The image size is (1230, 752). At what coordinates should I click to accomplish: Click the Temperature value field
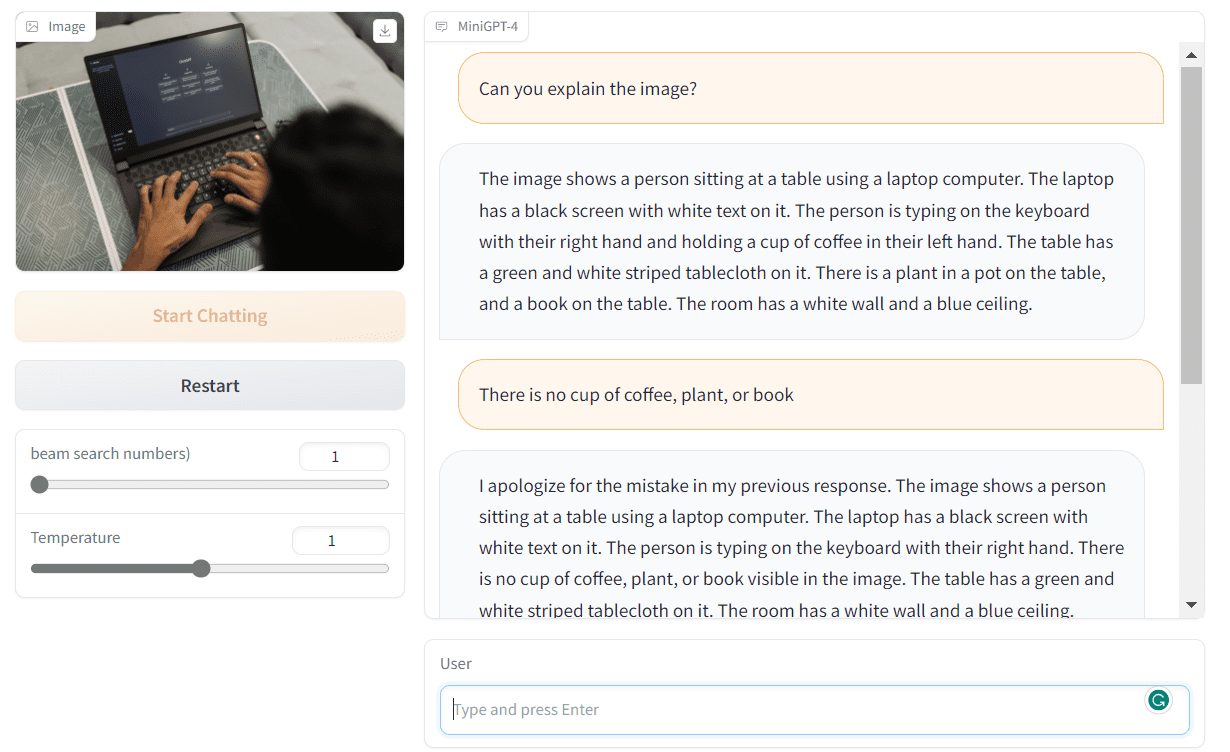340,541
